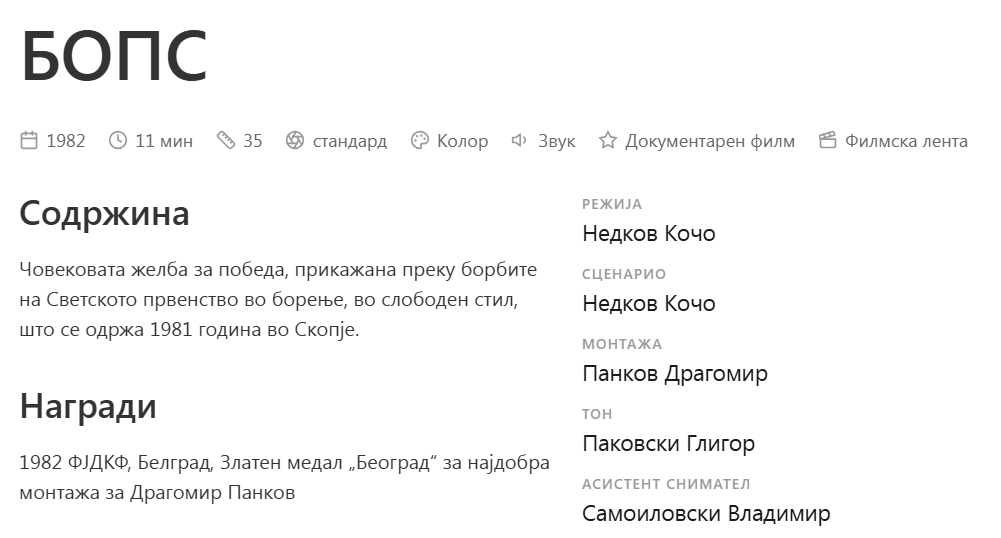Viewport: 1001px width, 538px height.
Task: Click the Содржина heading
Action: [104, 214]
